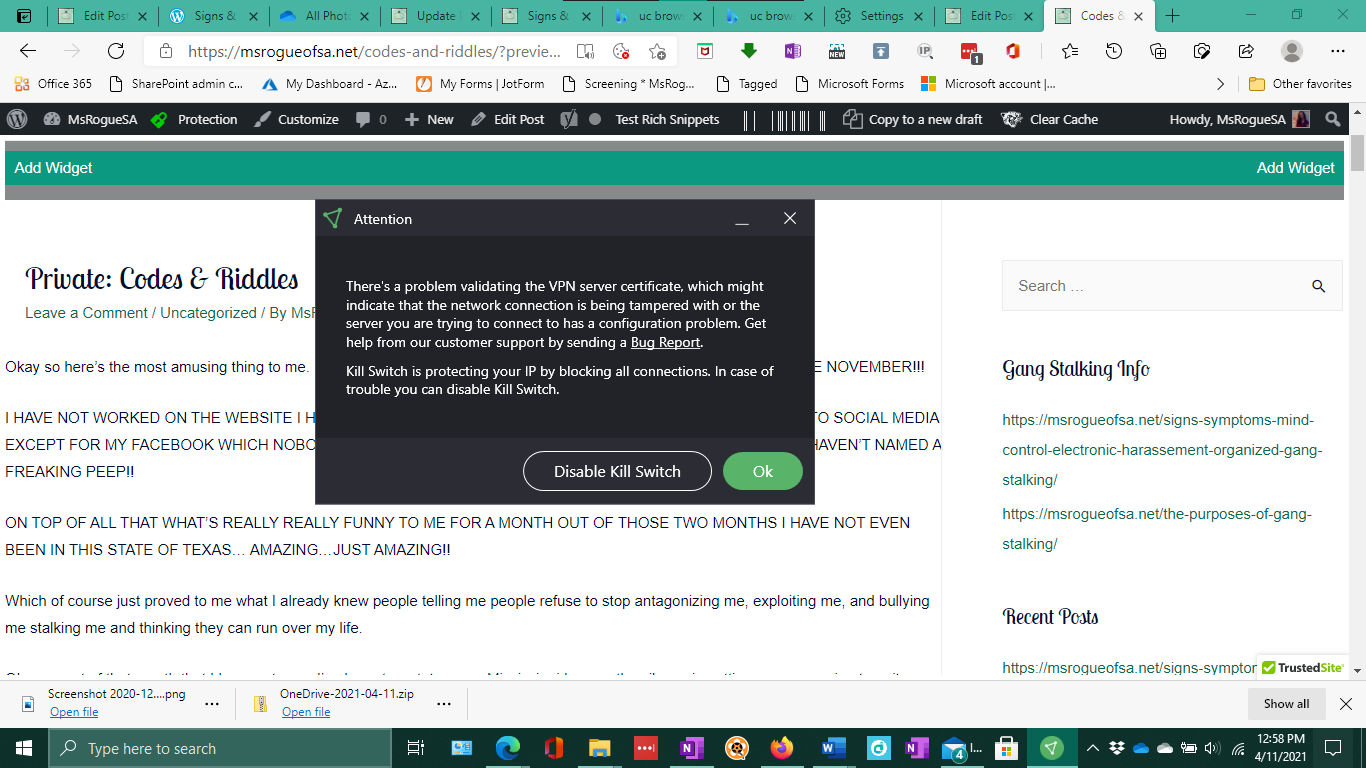Click the Office extension icon in toolbar

(1013, 51)
